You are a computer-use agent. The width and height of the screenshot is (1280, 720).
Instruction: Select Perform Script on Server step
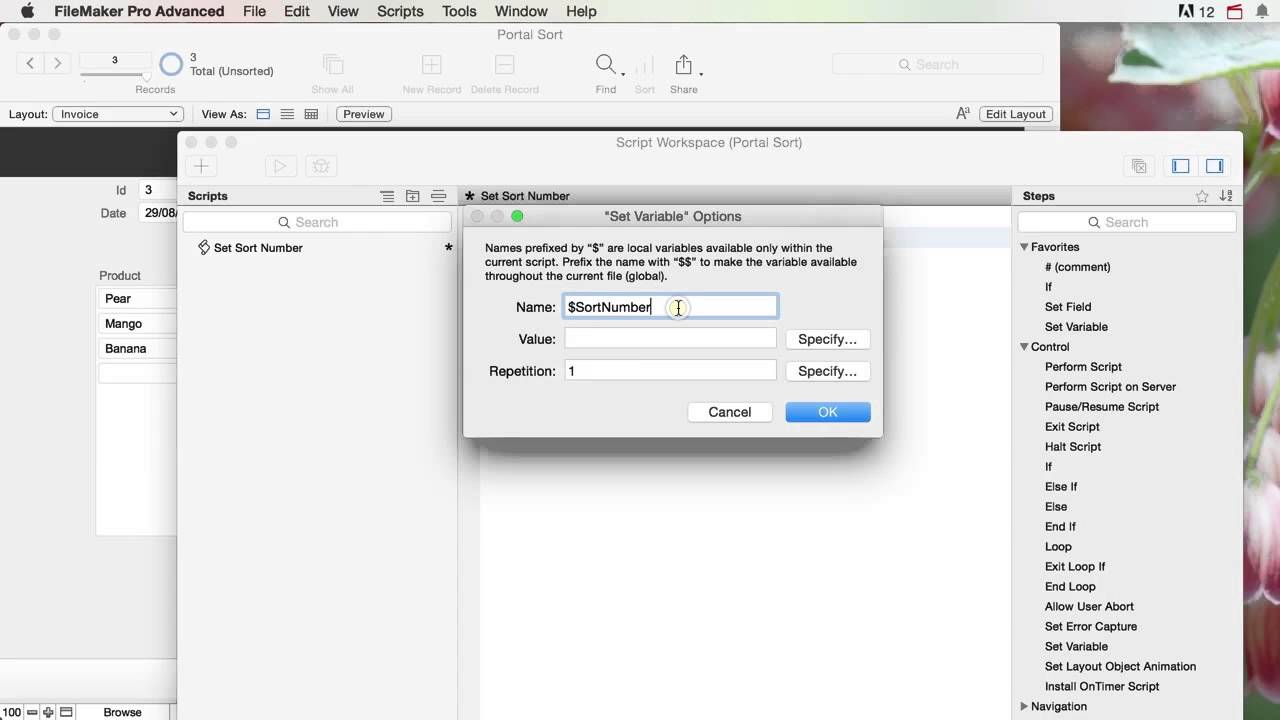click(1110, 387)
